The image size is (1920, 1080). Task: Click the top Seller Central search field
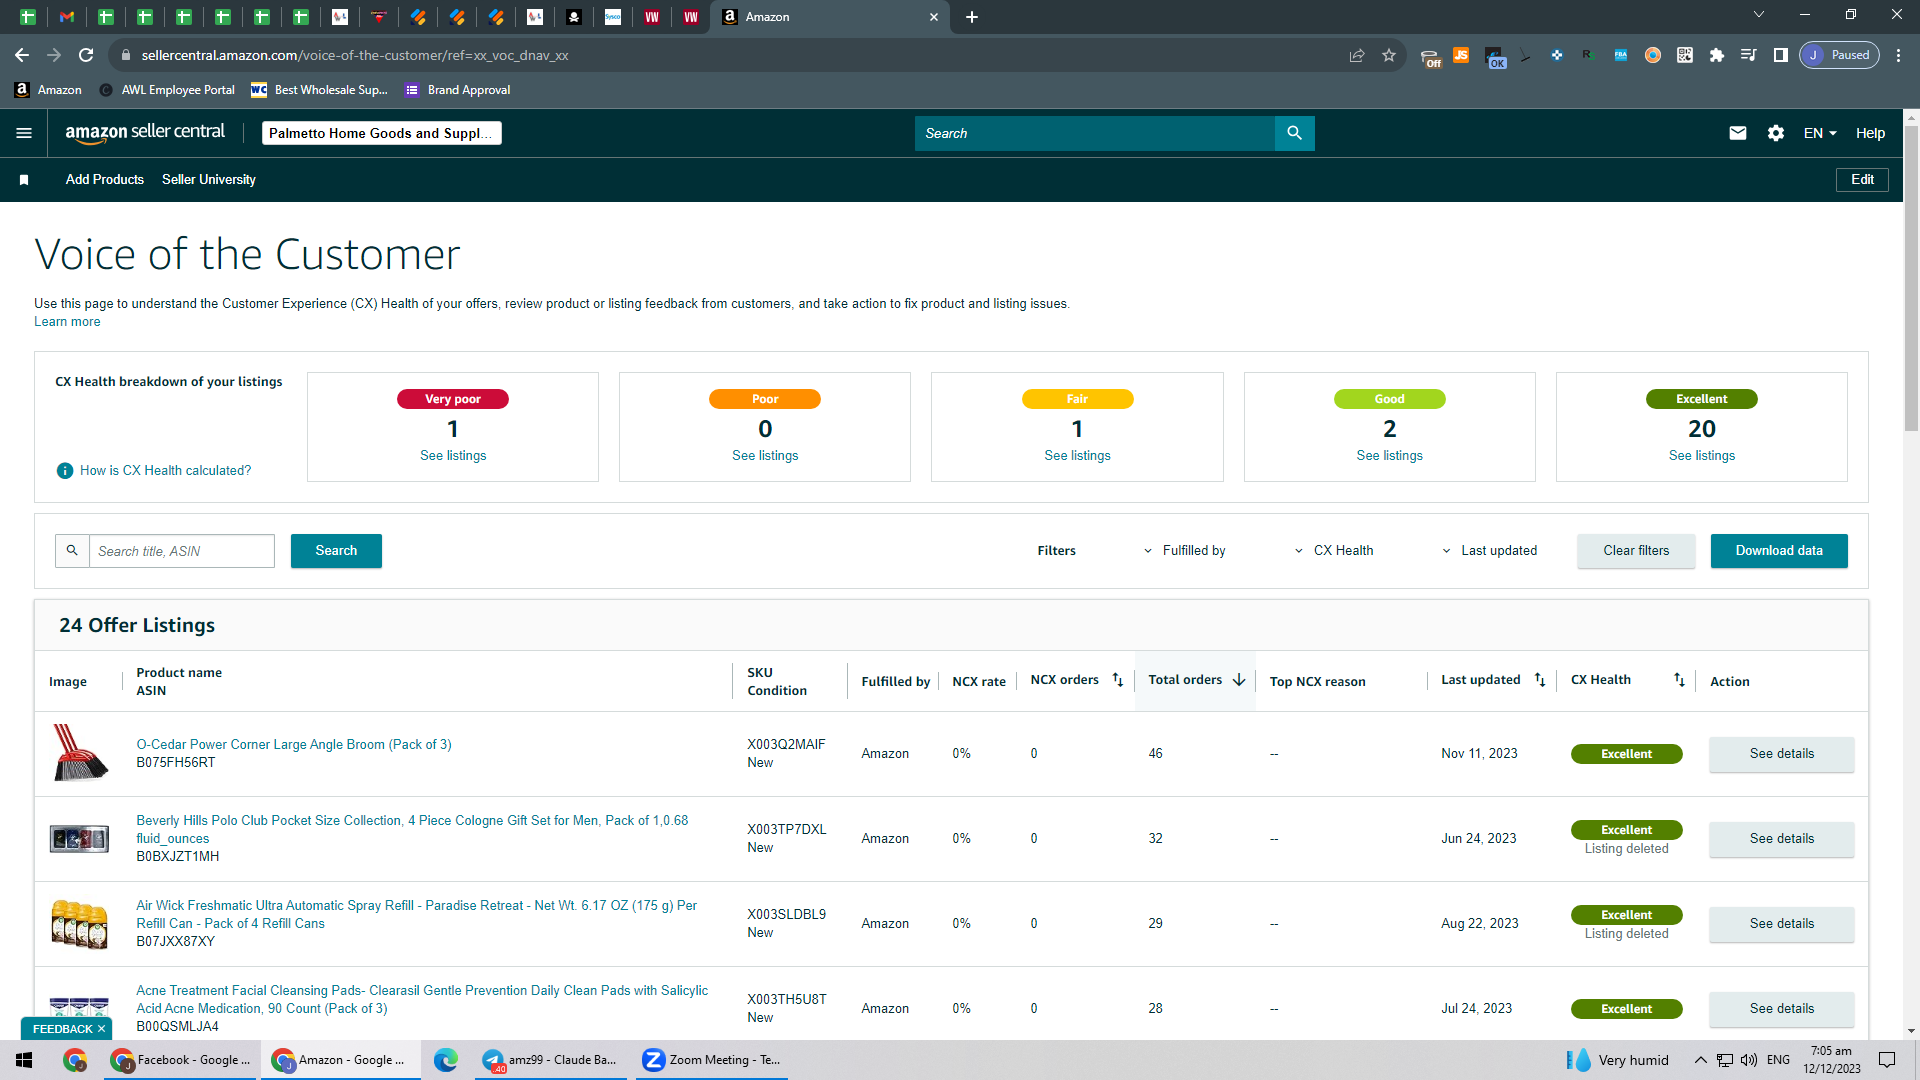[x=1095, y=133]
